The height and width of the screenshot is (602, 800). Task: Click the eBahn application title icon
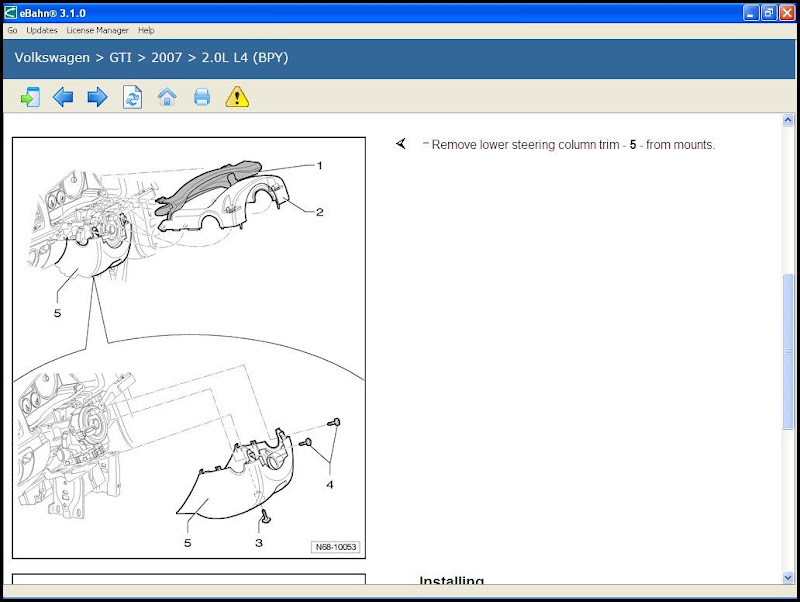[11, 13]
